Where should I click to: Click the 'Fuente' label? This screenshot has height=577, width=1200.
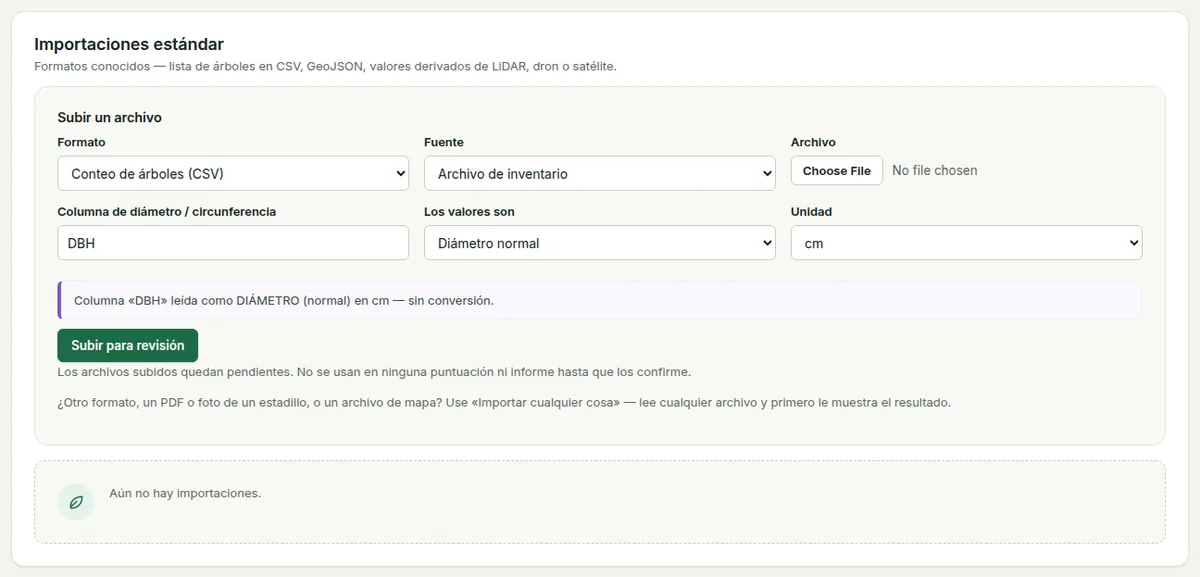(x=444, y=142)
